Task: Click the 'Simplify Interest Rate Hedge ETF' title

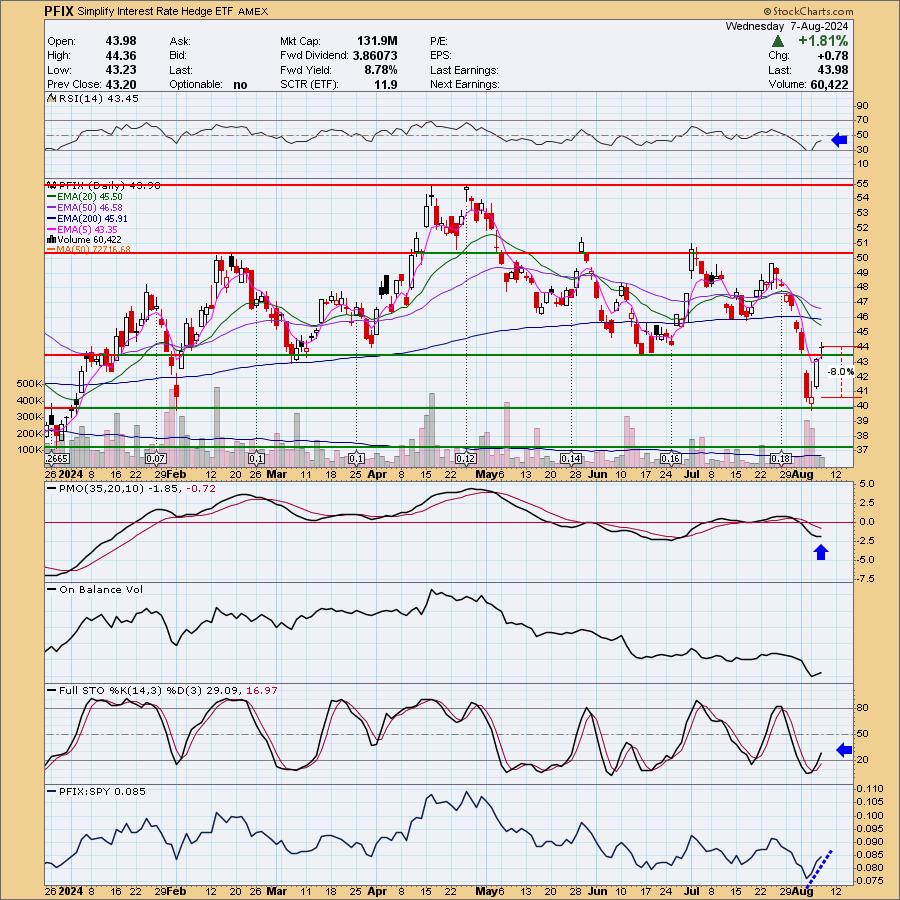Action: 155,11
